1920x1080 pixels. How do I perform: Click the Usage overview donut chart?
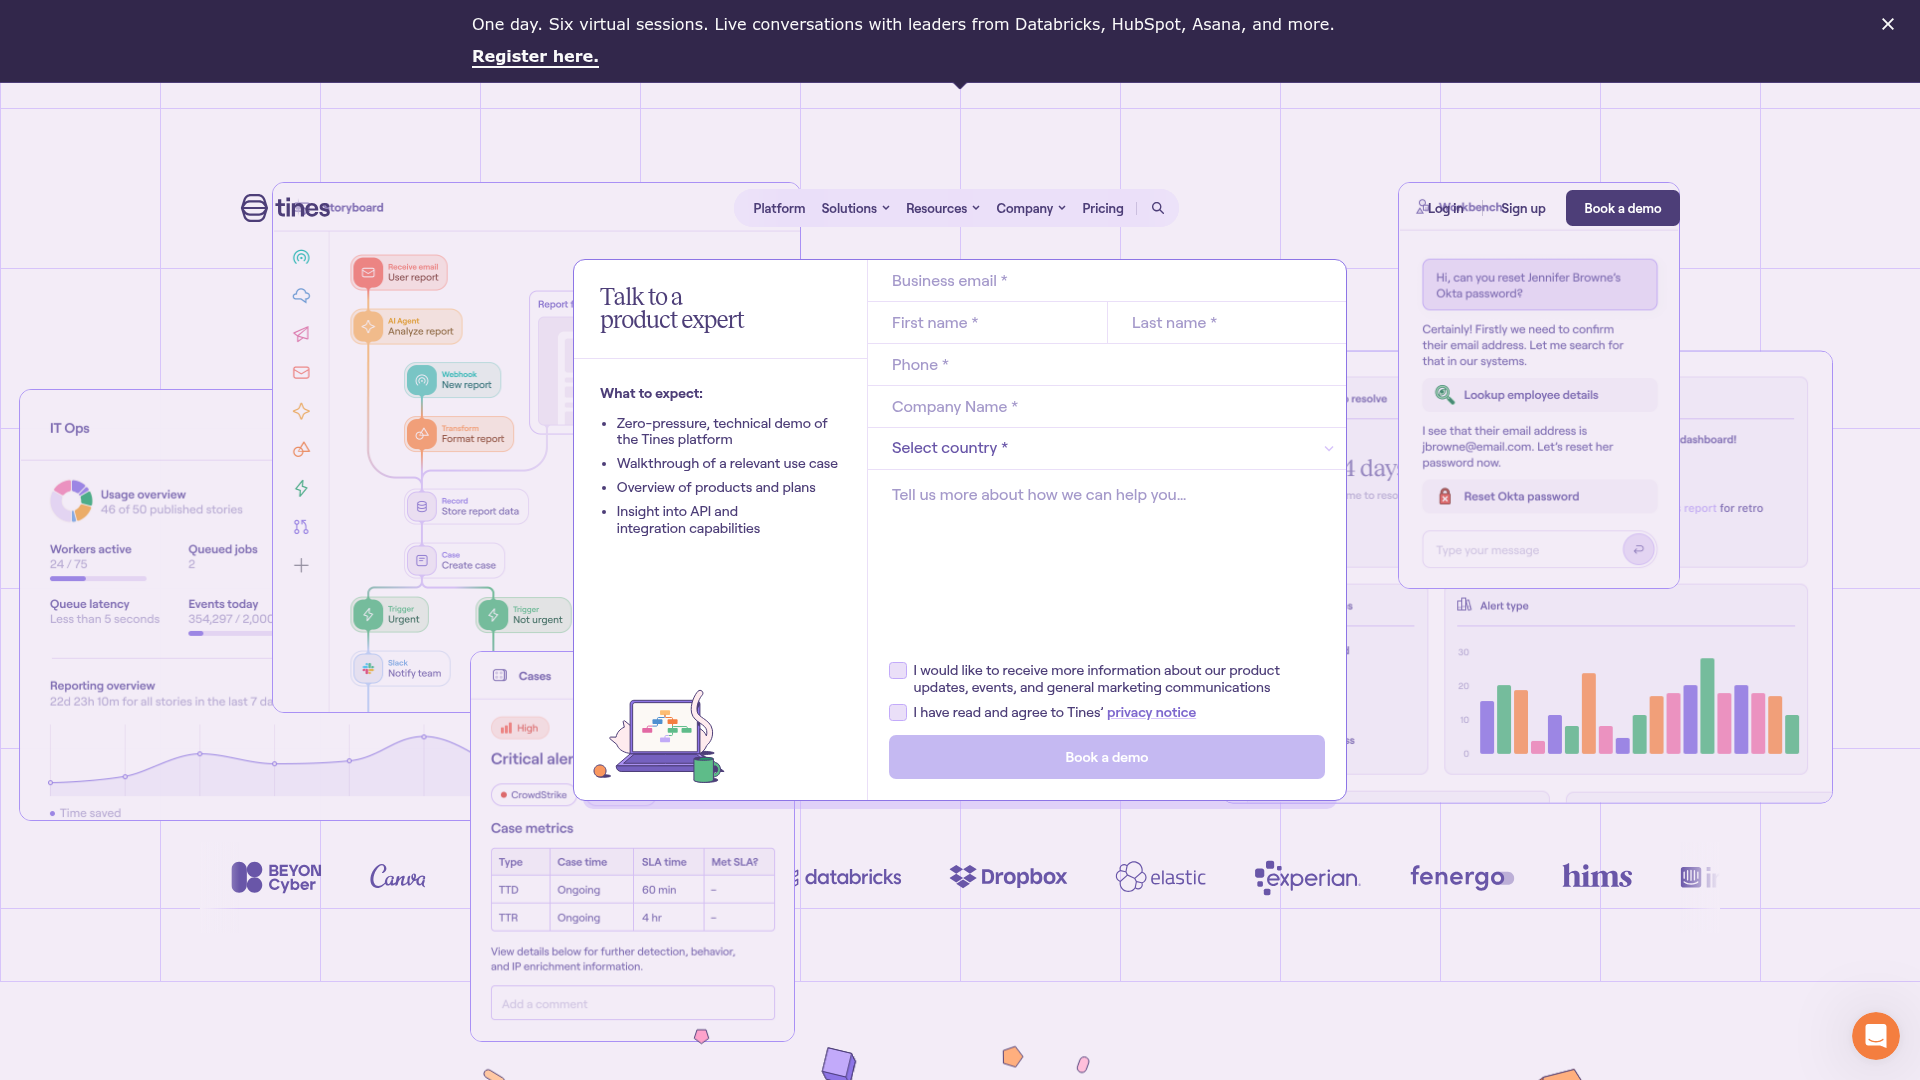72,501
